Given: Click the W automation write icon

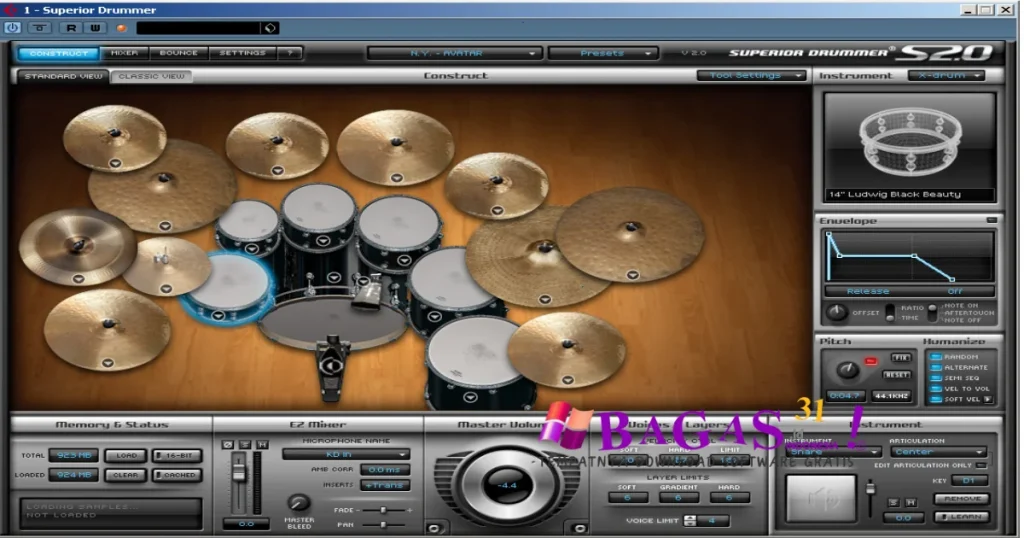Looking at the screenshot, I should (x=95, y=27).
